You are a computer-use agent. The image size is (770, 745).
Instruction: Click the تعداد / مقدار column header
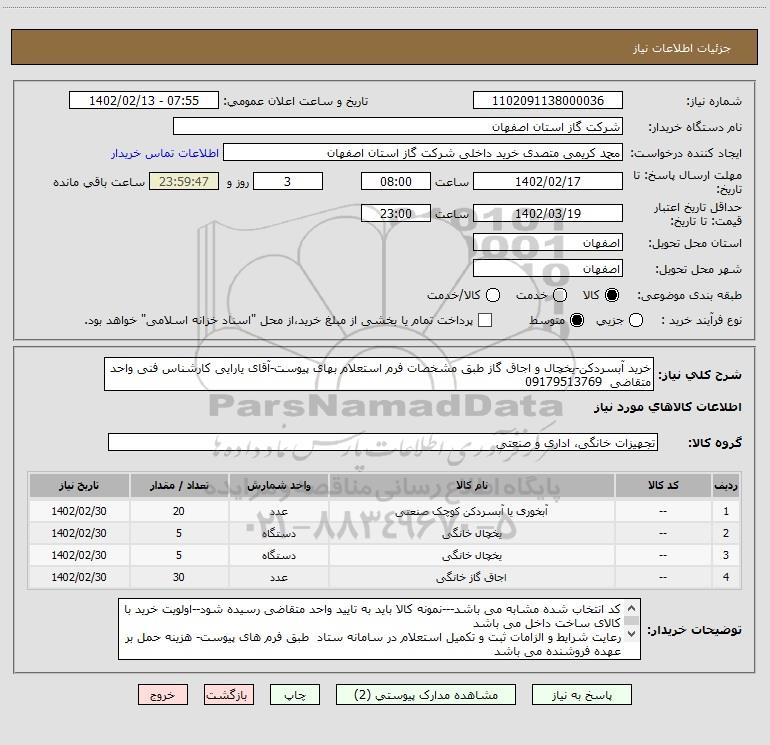179,486
